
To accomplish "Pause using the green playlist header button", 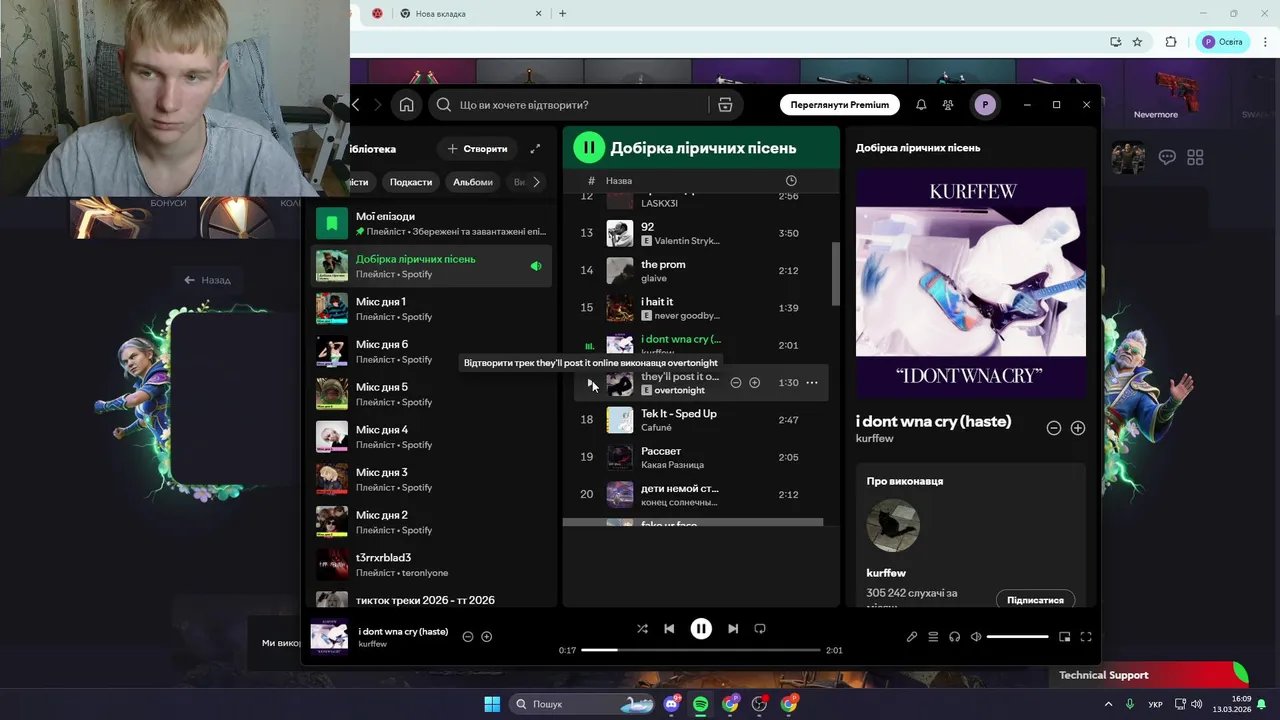I will tap(589, 148).
